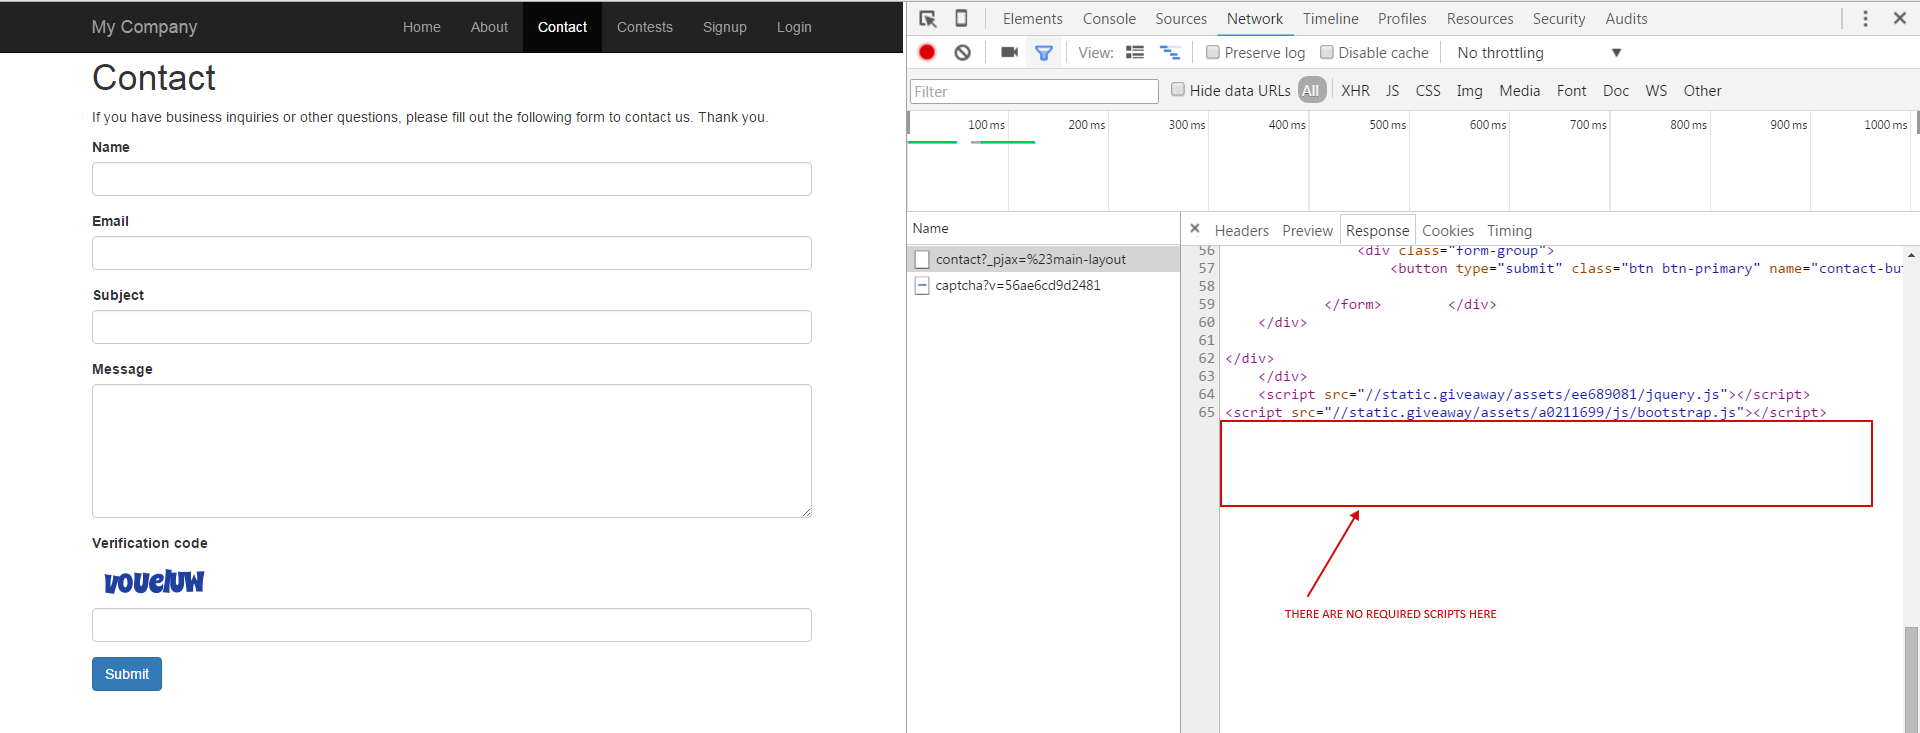Filter requests by Img type
The height and width of the screenshot is (733, 1920).
point(1469,91)
